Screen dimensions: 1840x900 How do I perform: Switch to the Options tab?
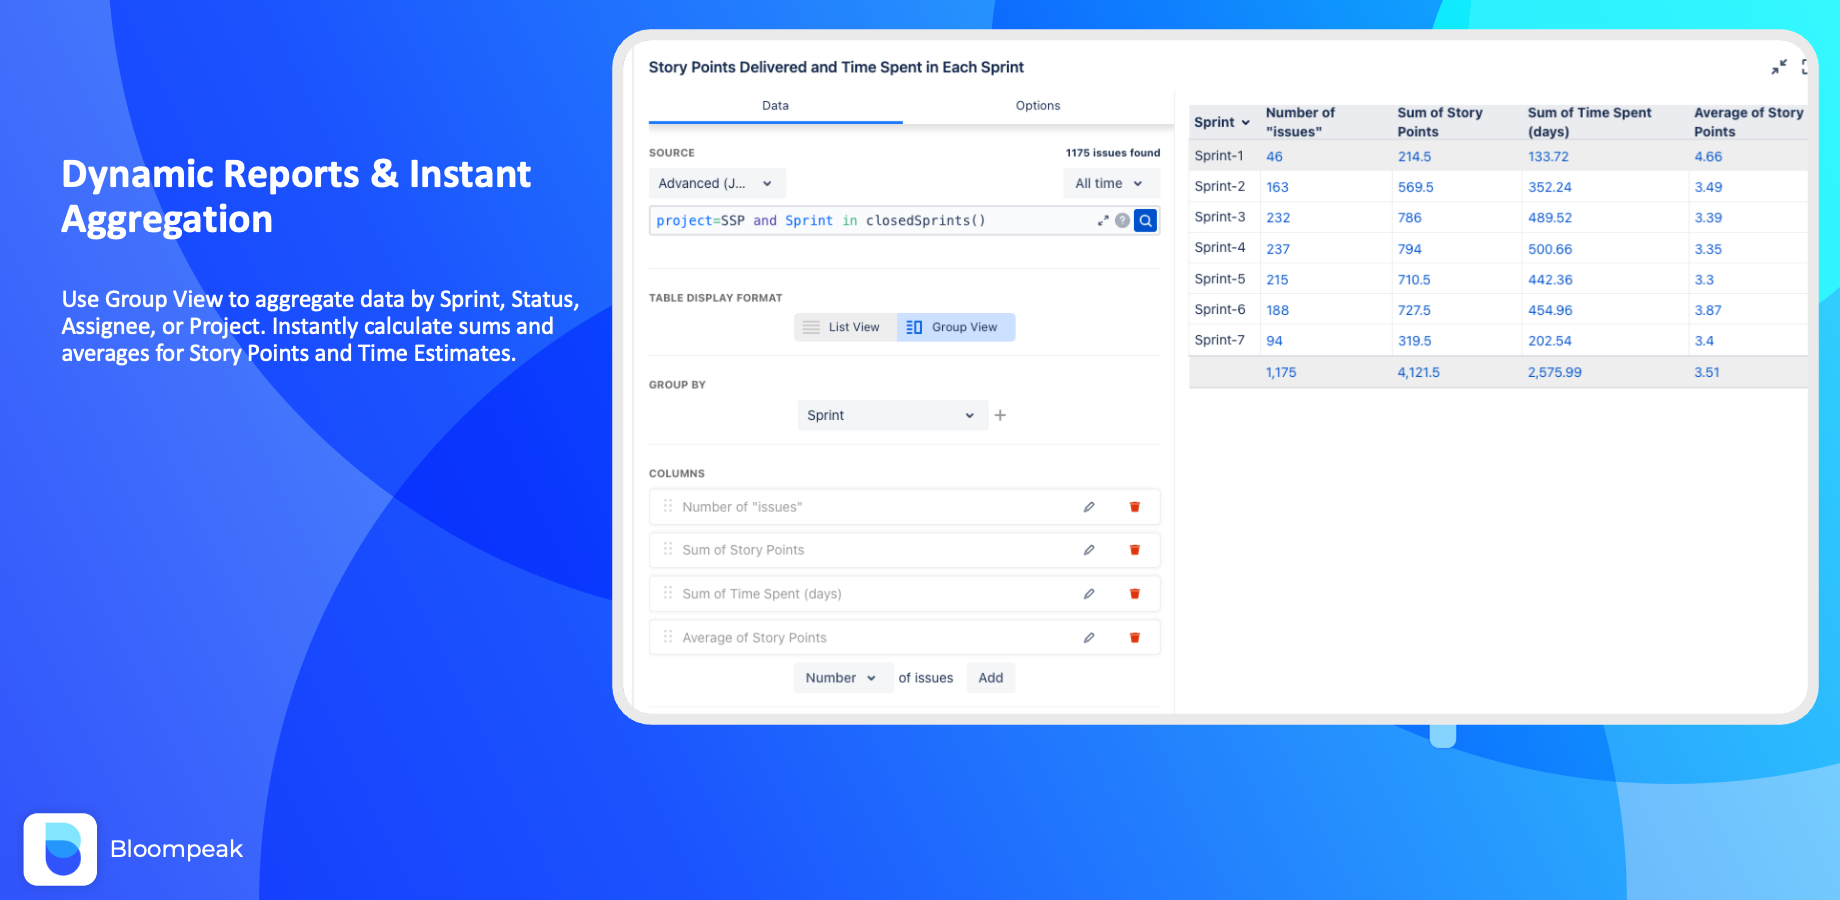pyautogui.click(x=1037, y=106)
